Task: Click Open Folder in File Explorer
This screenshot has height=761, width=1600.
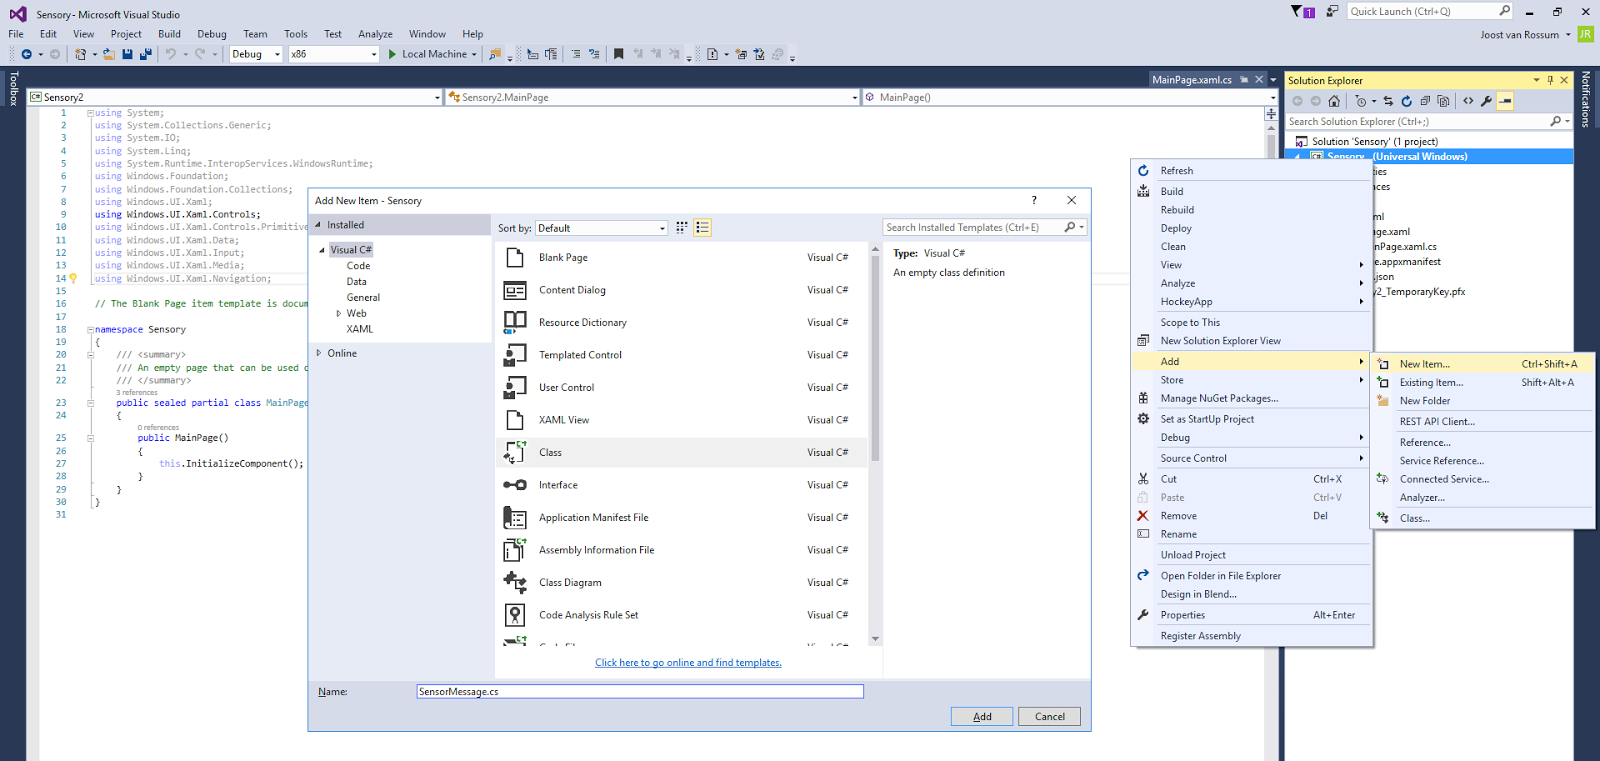Action: click(1251, 576)
